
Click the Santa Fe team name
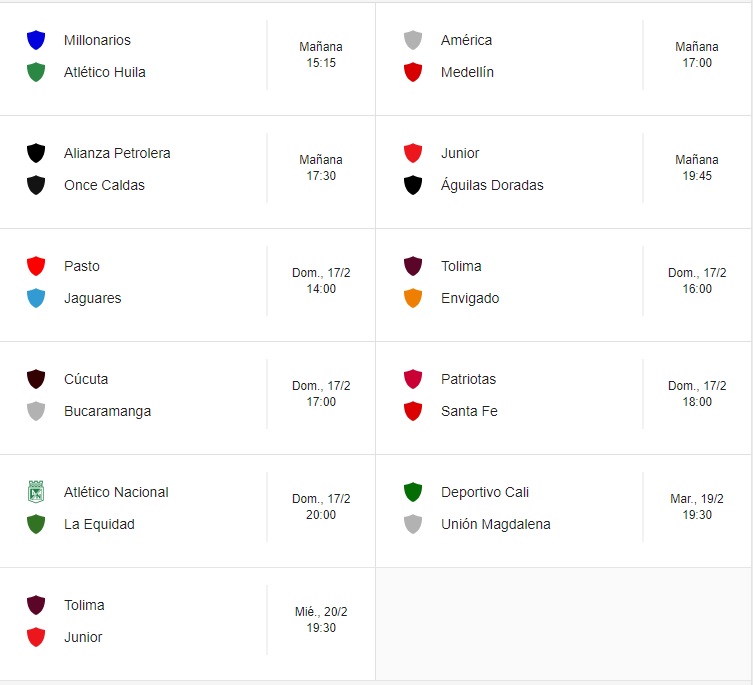(469, 411)
